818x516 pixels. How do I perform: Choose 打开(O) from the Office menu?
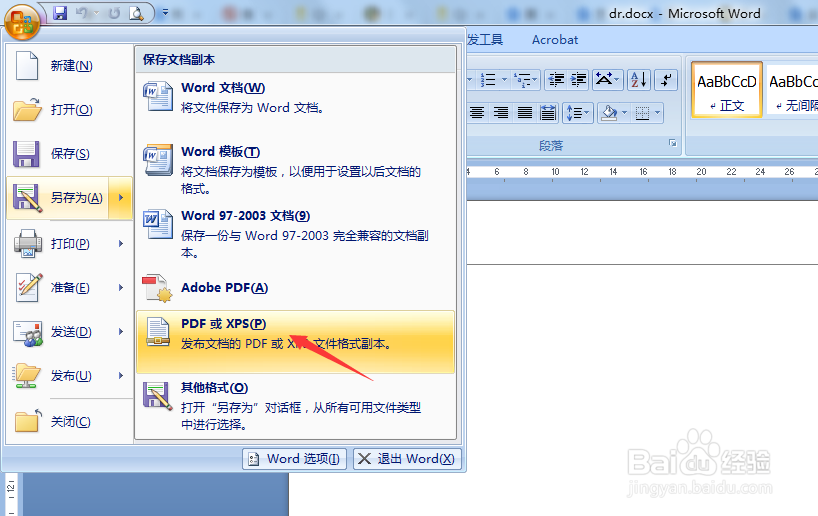(70, 110)
